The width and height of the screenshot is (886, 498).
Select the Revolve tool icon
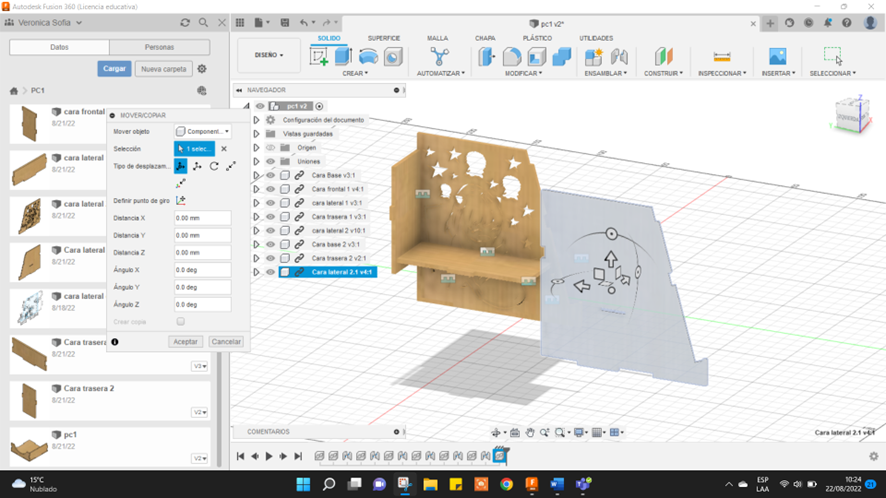(x=368, y=57)
